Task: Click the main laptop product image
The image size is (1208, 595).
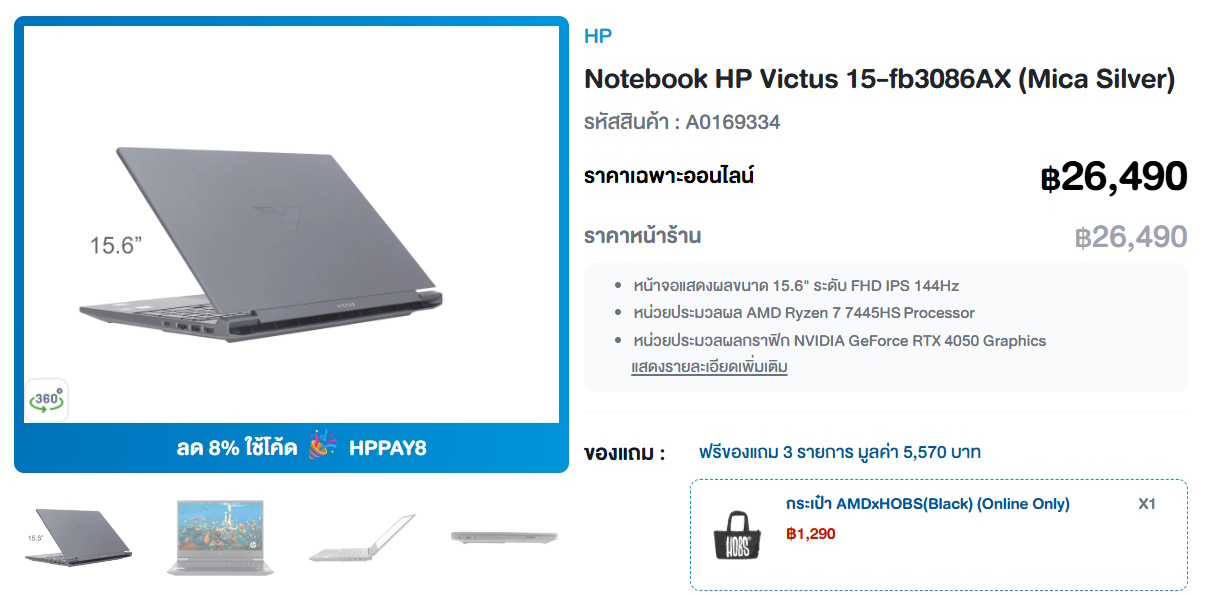Action: [291, 224]
